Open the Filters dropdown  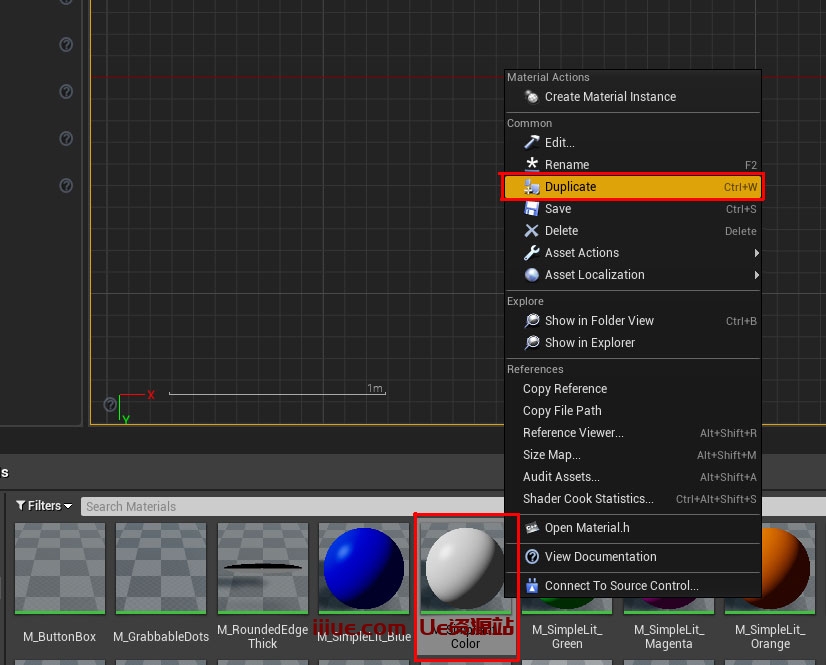pos(44,506)
